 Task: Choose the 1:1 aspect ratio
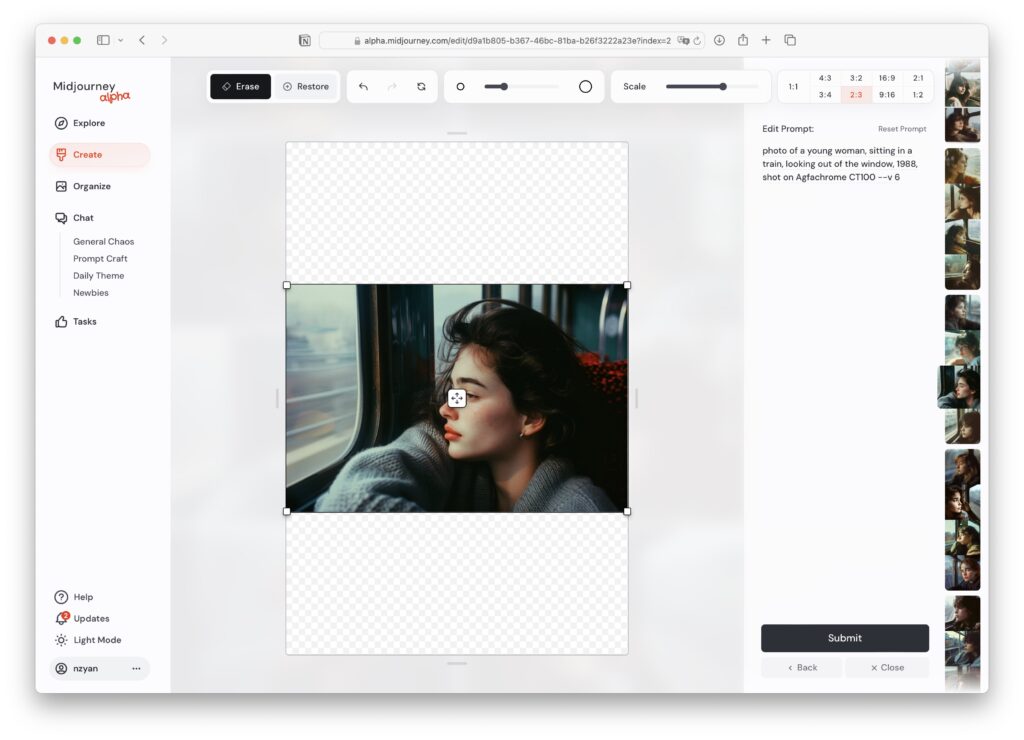click(x=793, y=86)
